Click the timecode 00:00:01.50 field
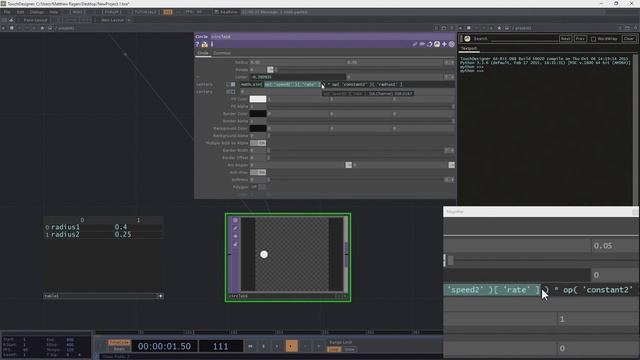 point(164,347)
